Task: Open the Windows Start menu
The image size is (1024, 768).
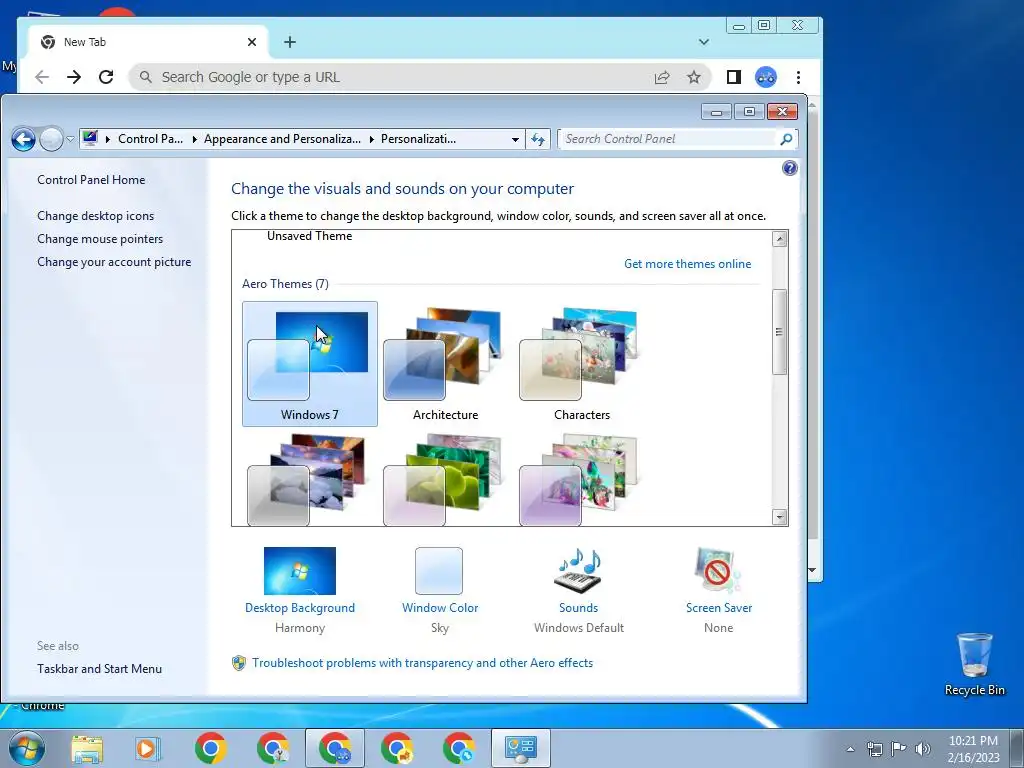Action: [x=27, y=748]
